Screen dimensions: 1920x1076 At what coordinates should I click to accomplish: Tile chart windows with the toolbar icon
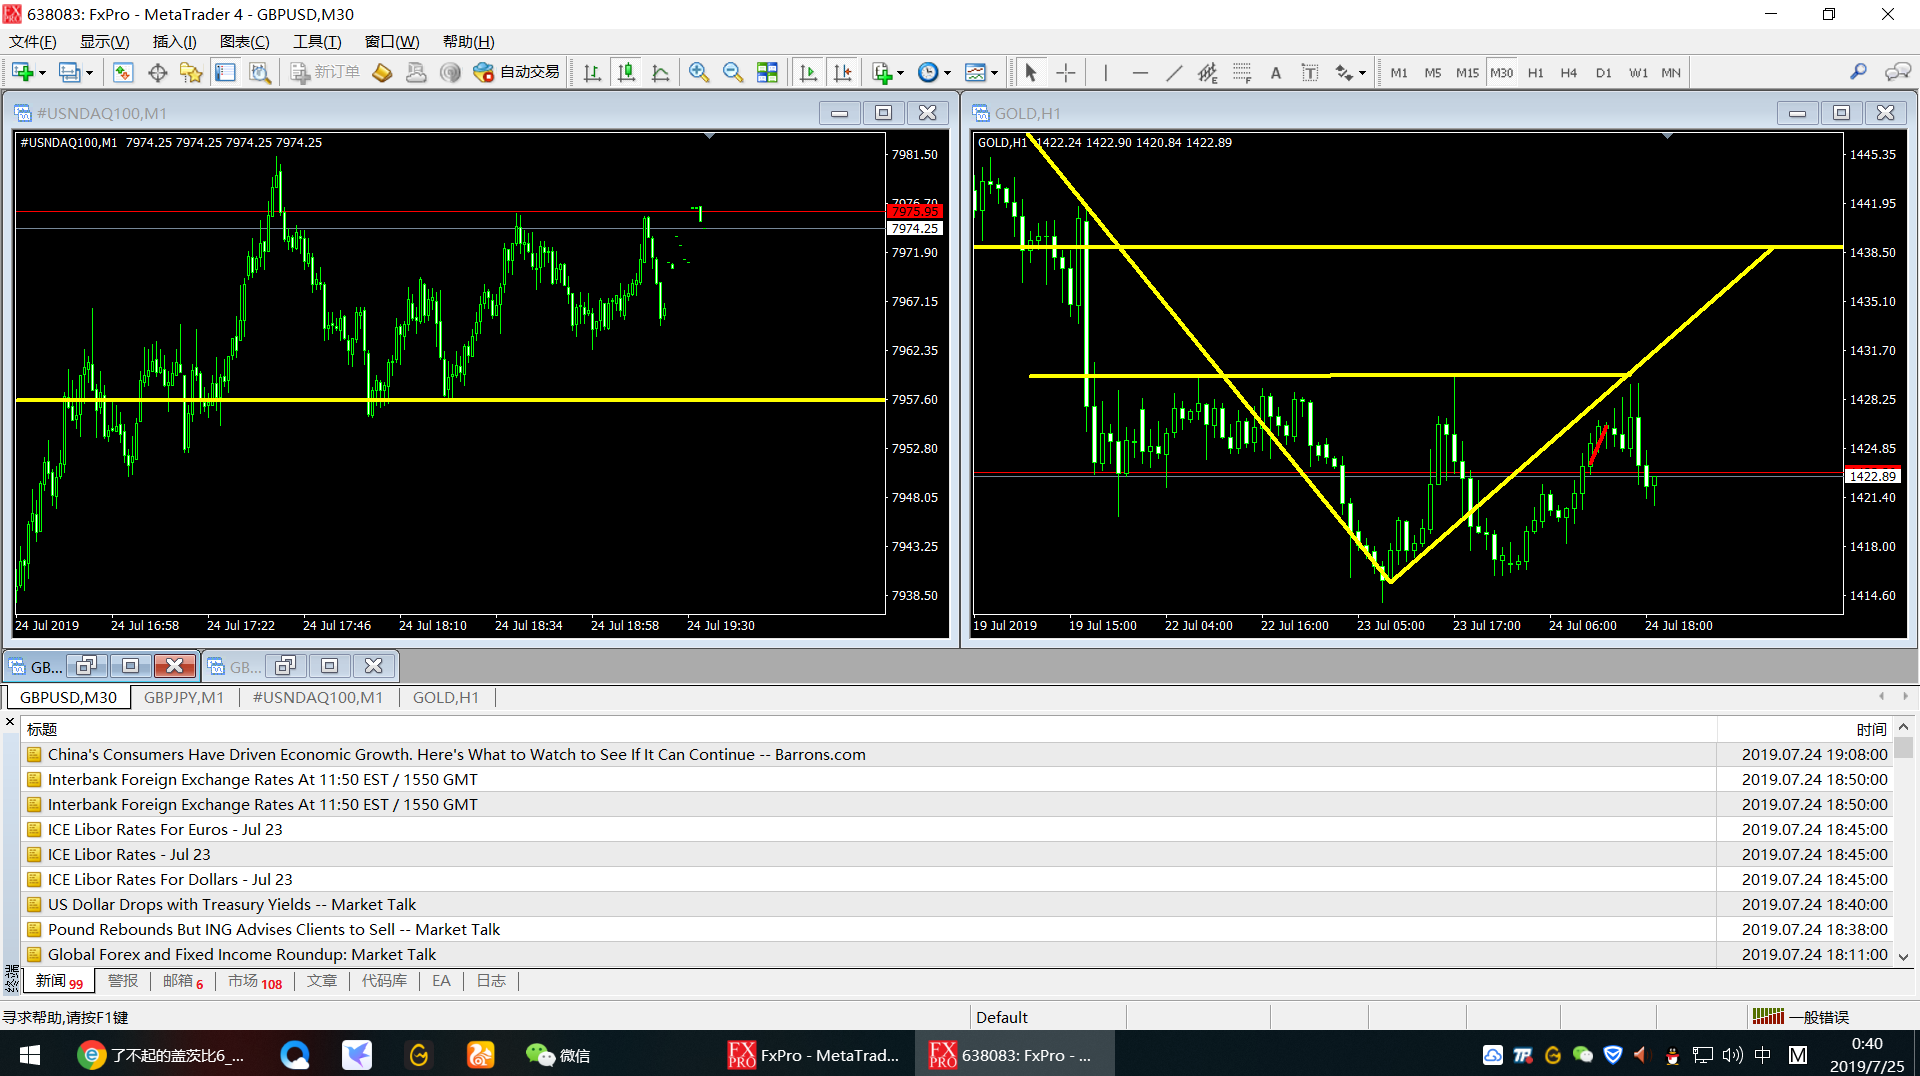click(x=767, y=72)
